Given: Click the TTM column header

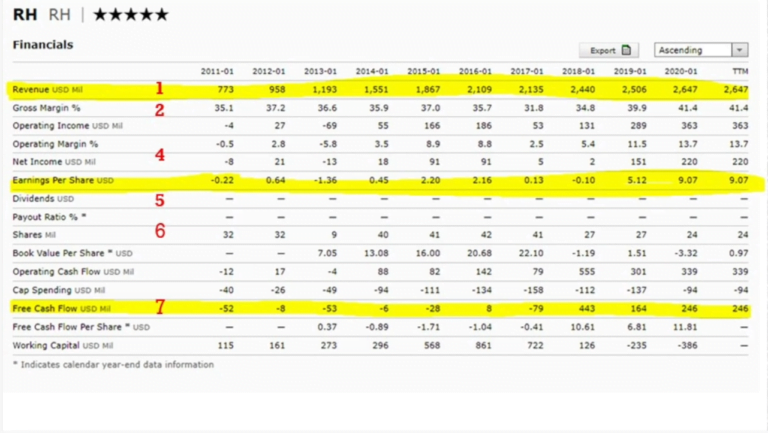Looking at the screenshot, I should tap(739, 72).
